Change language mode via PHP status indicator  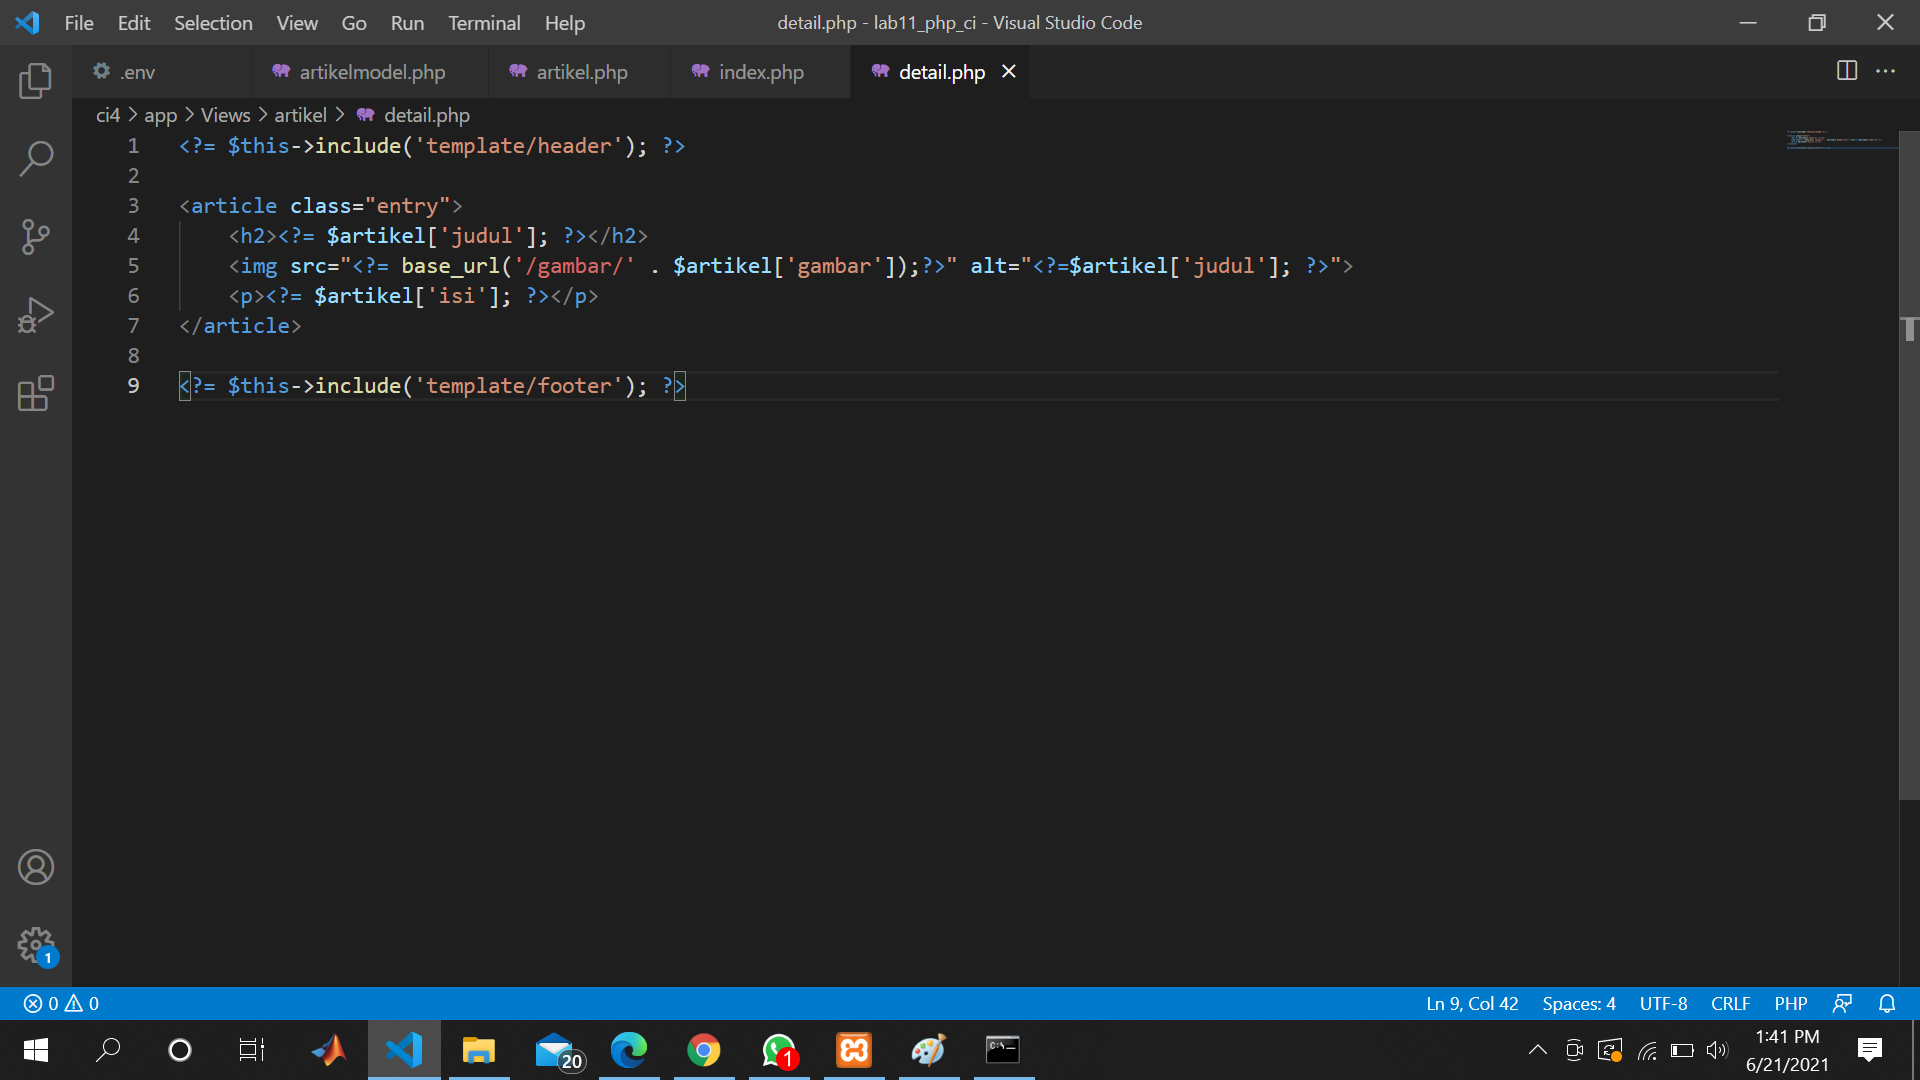coord(1791,1003)
